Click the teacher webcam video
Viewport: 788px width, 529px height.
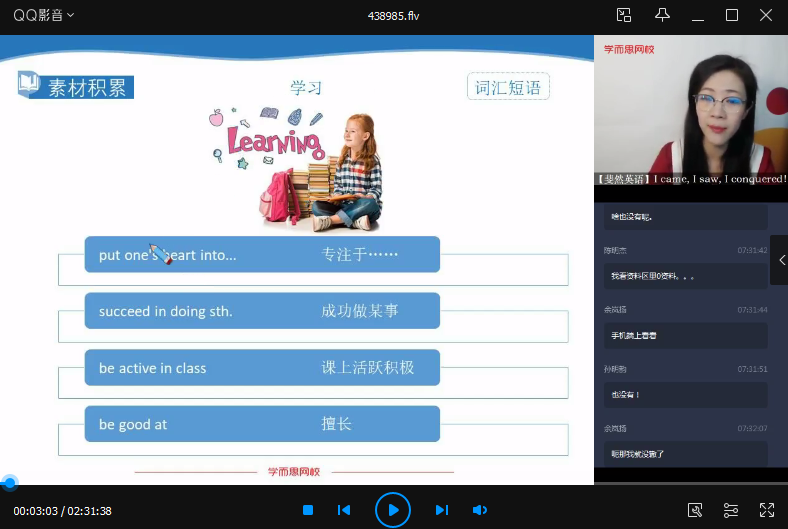tap(690, 110)
